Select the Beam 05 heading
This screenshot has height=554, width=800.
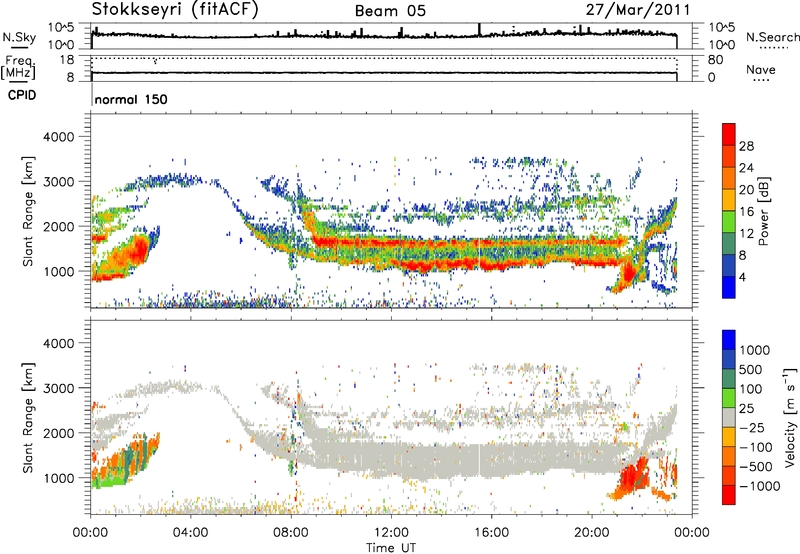(x=390, y=11)
